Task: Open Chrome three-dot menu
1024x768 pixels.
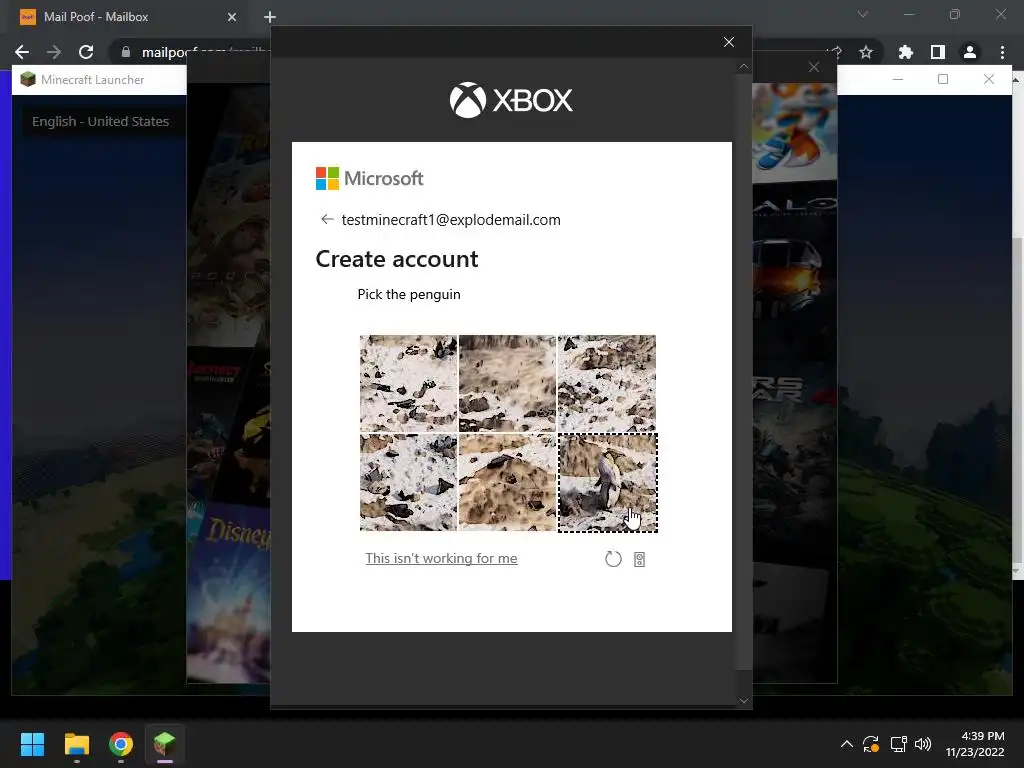Action: pyautogui.click(x=1002, y=52)
